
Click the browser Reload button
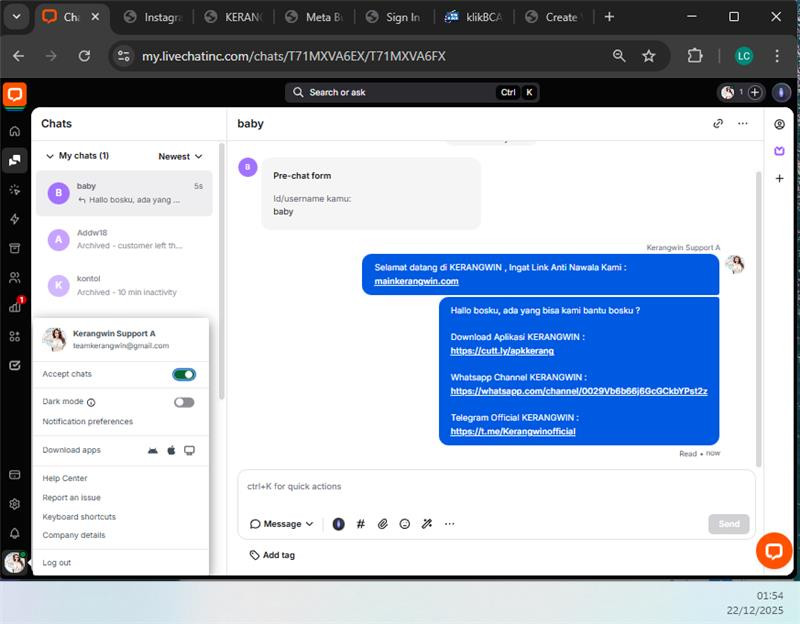(85, 56)
